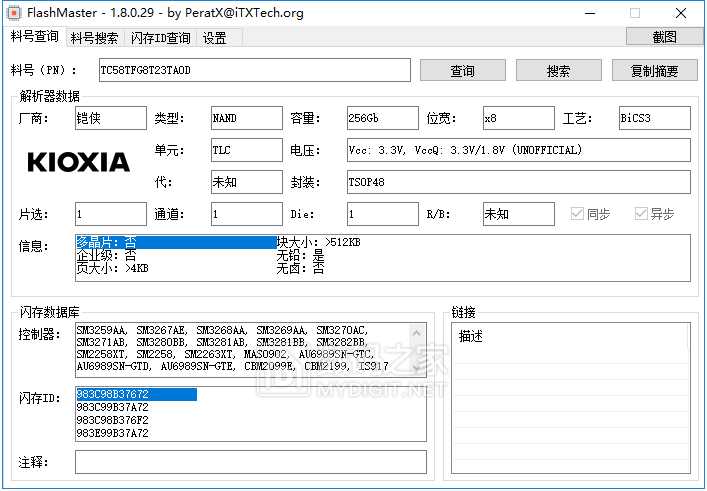Click the 搜索 search button
The image size is (707, 491).
tap(559, 71)
